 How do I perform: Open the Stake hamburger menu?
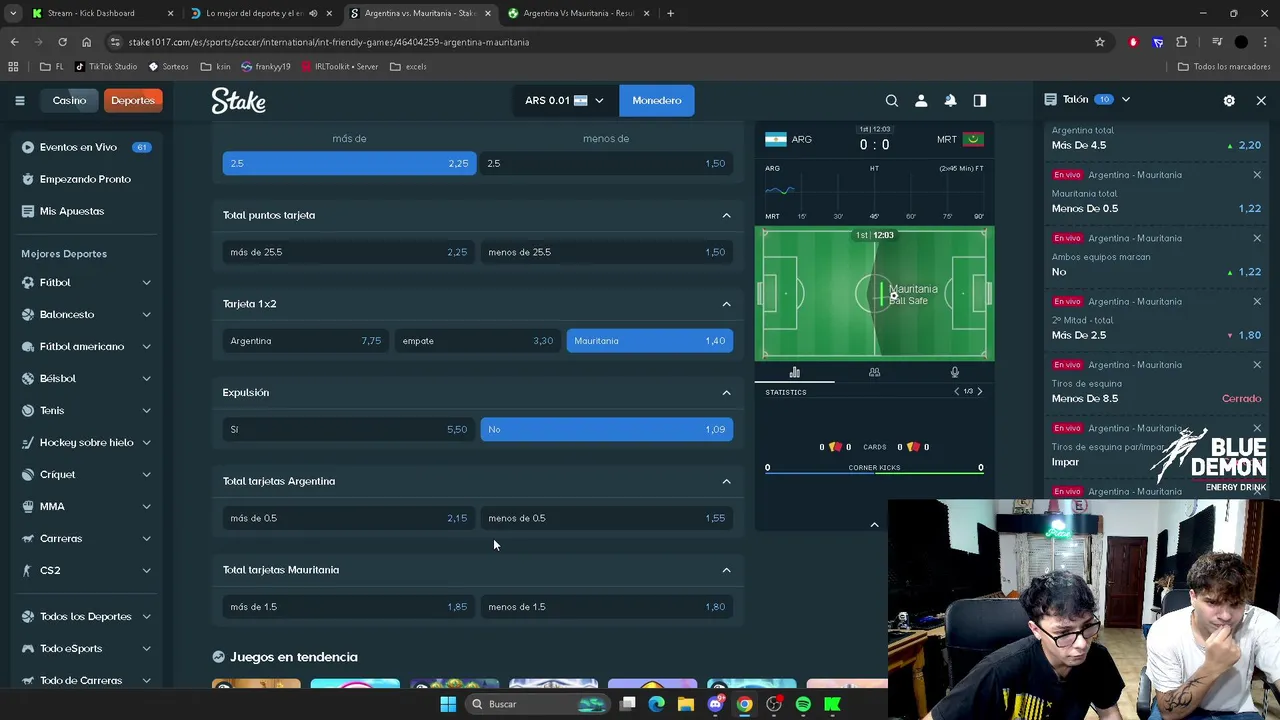tap(19, 100)
